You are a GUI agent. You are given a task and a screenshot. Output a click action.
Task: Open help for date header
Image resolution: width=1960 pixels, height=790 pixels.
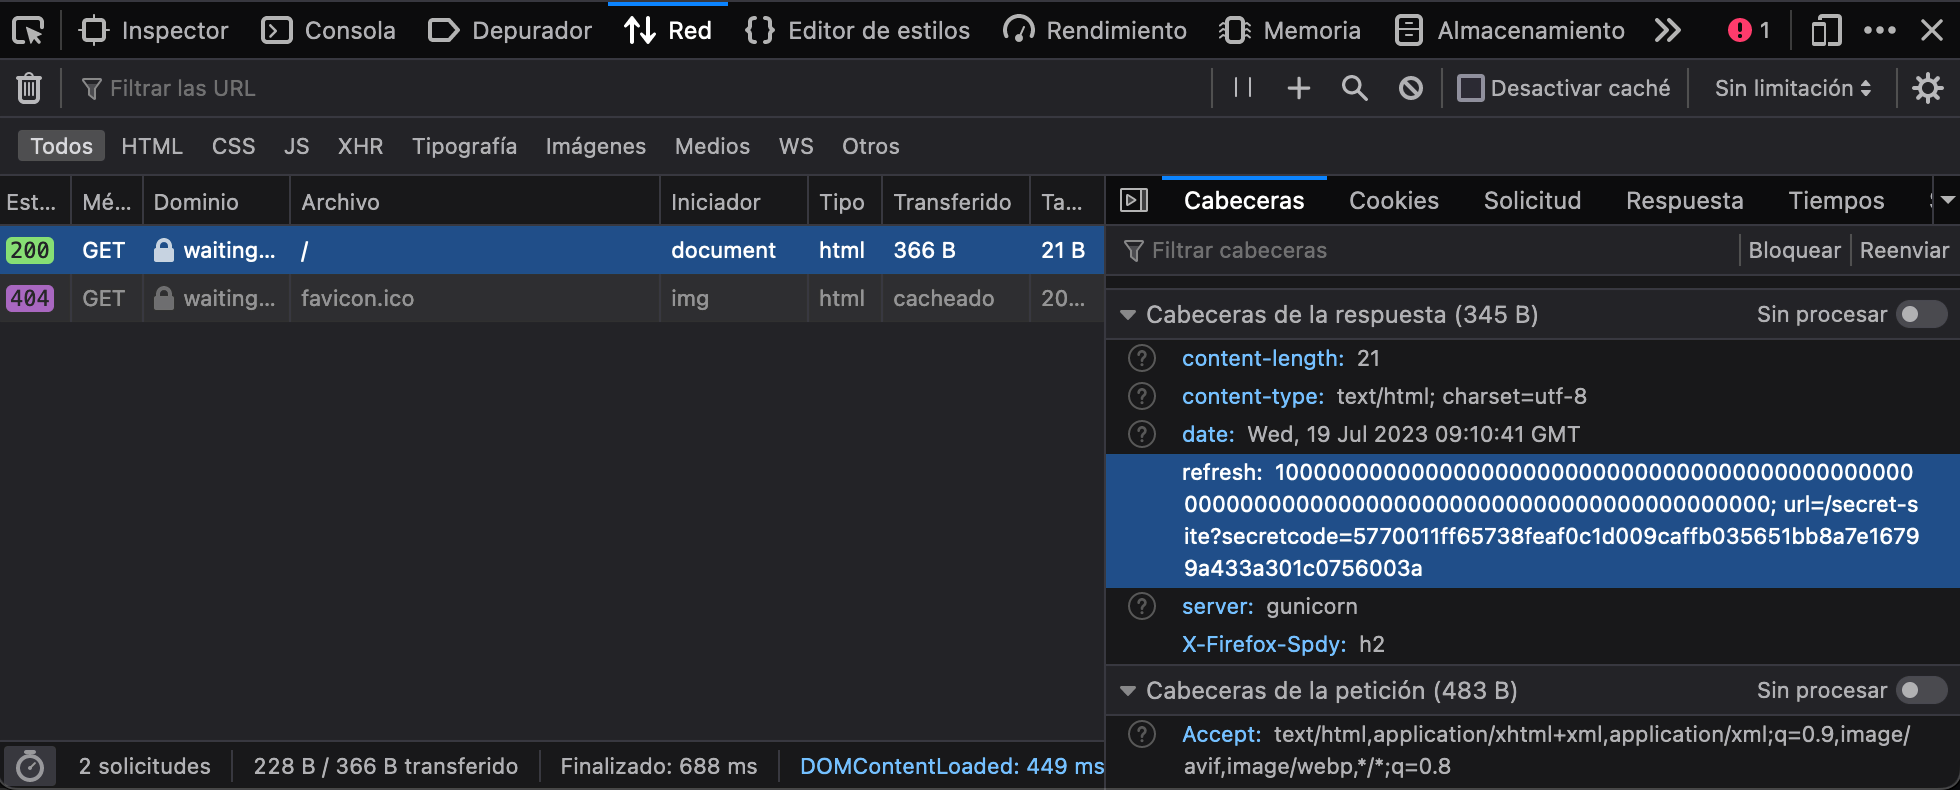click(x=1141, y=434)
